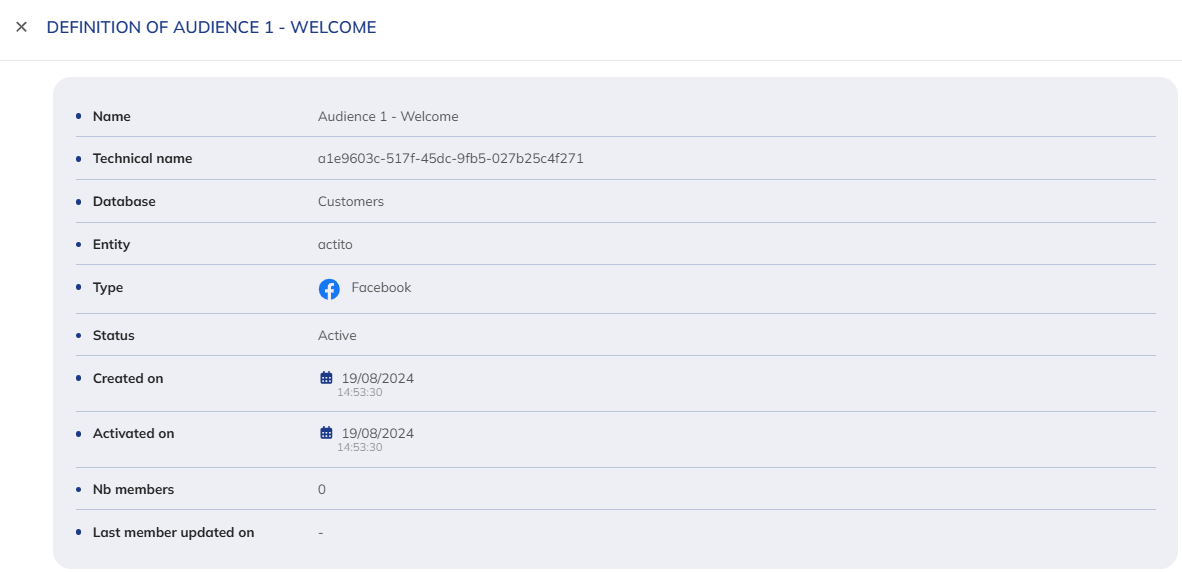Click the 'Audience 1 - Welcome' name value
This screenshot has width=1182, height=572.
tap(388, 117)
